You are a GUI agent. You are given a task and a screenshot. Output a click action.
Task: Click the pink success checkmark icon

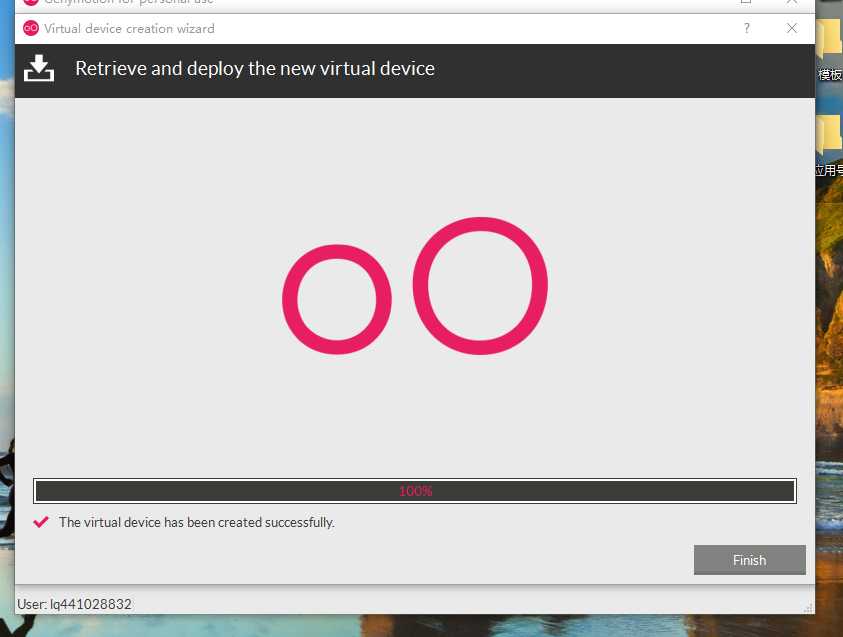pos(41,522)
